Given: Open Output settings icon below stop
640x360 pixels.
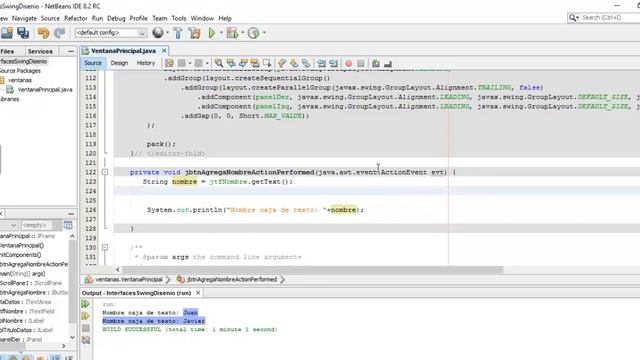Looking at the screenshot, I should point(85,340).
